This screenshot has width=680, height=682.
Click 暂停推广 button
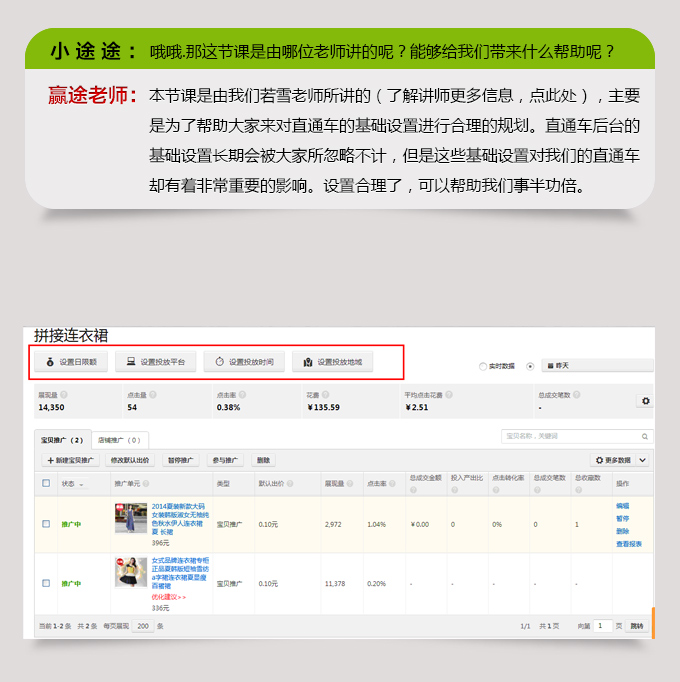181,460
